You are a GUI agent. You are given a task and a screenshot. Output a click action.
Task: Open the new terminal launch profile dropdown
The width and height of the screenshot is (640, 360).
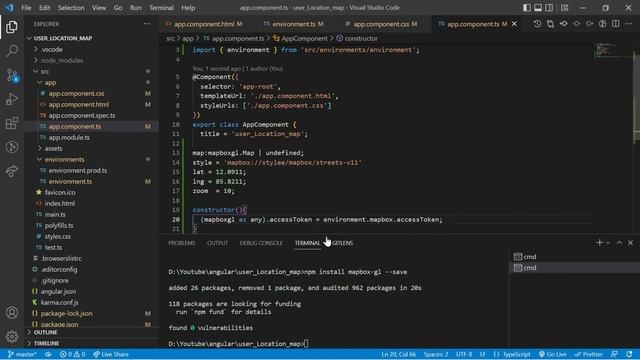608,243
